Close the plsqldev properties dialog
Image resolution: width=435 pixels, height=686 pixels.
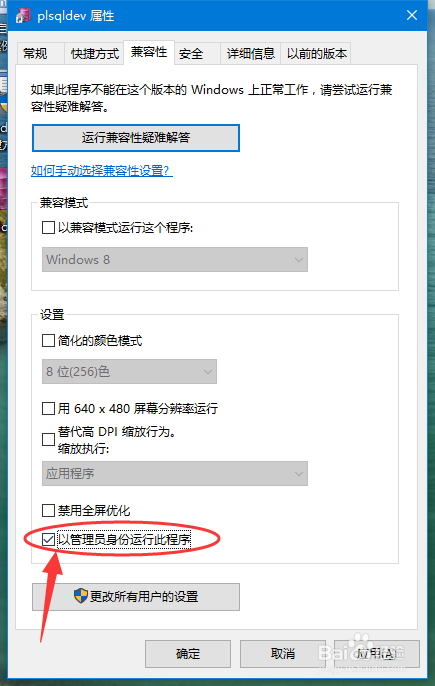point(412,15)
